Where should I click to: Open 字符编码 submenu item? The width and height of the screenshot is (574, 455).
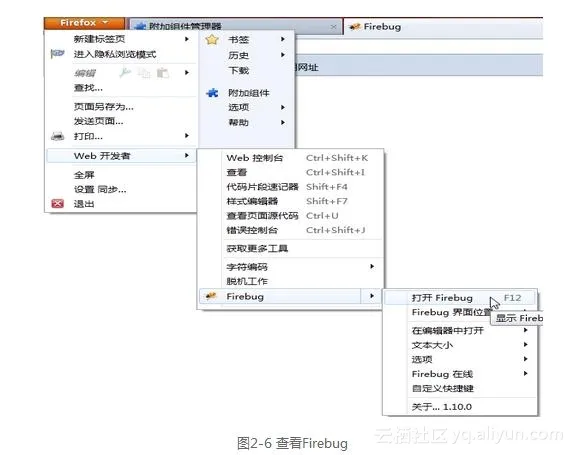[291, 267]
